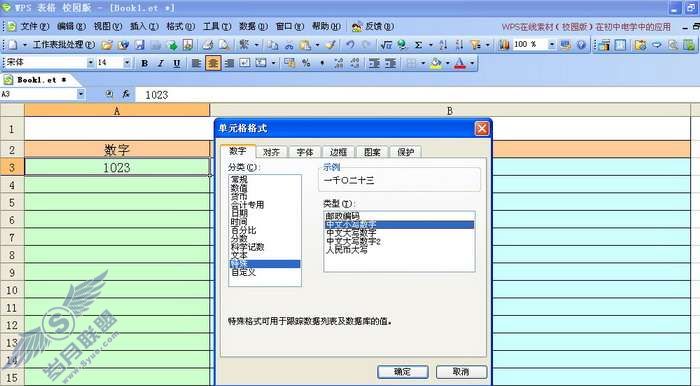Image resolution: width=700 pixels, height=386 pixels.
Task: Confirm the dialog with 确定
Action: 403,372
